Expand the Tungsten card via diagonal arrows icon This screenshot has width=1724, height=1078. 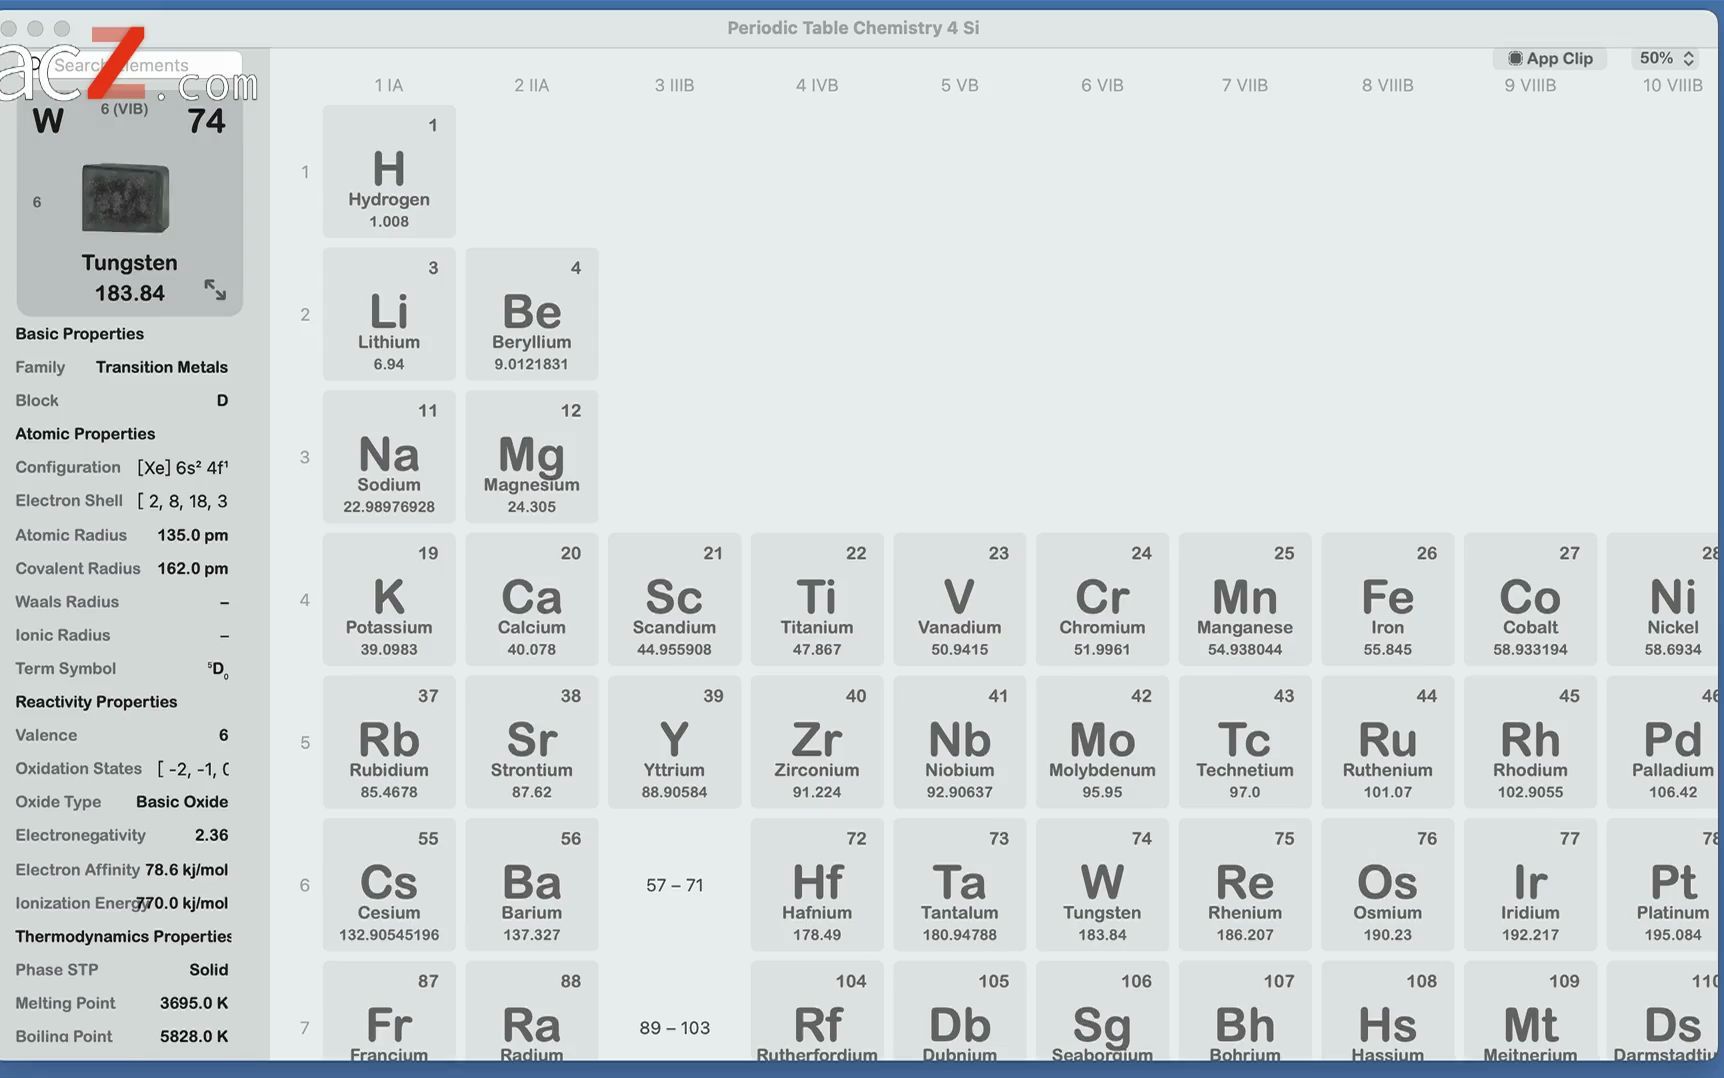[215, 290]
